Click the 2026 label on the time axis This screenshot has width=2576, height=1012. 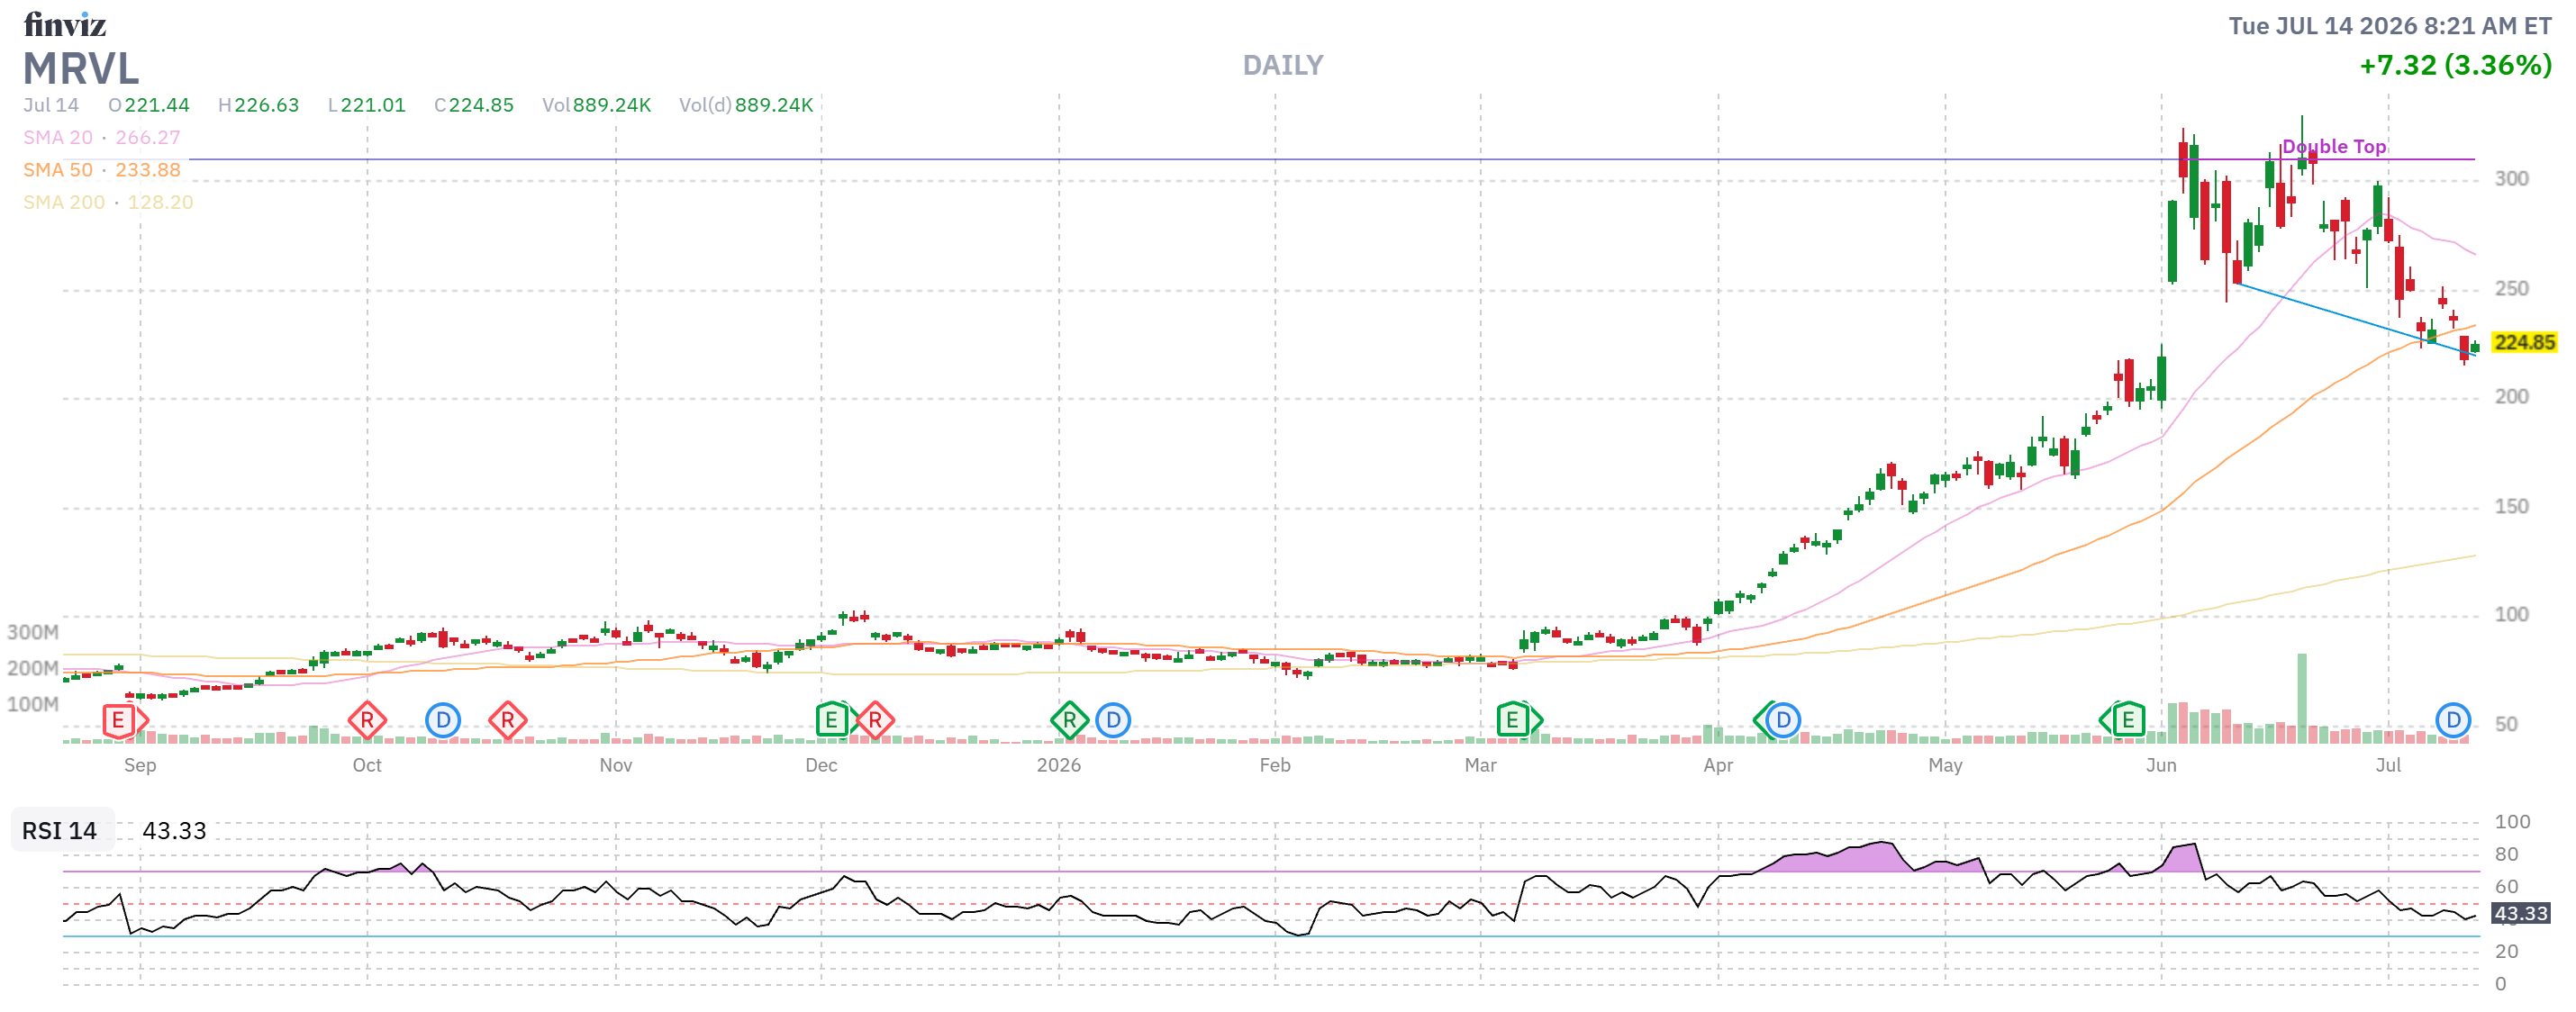click(x=1059, y=765)
